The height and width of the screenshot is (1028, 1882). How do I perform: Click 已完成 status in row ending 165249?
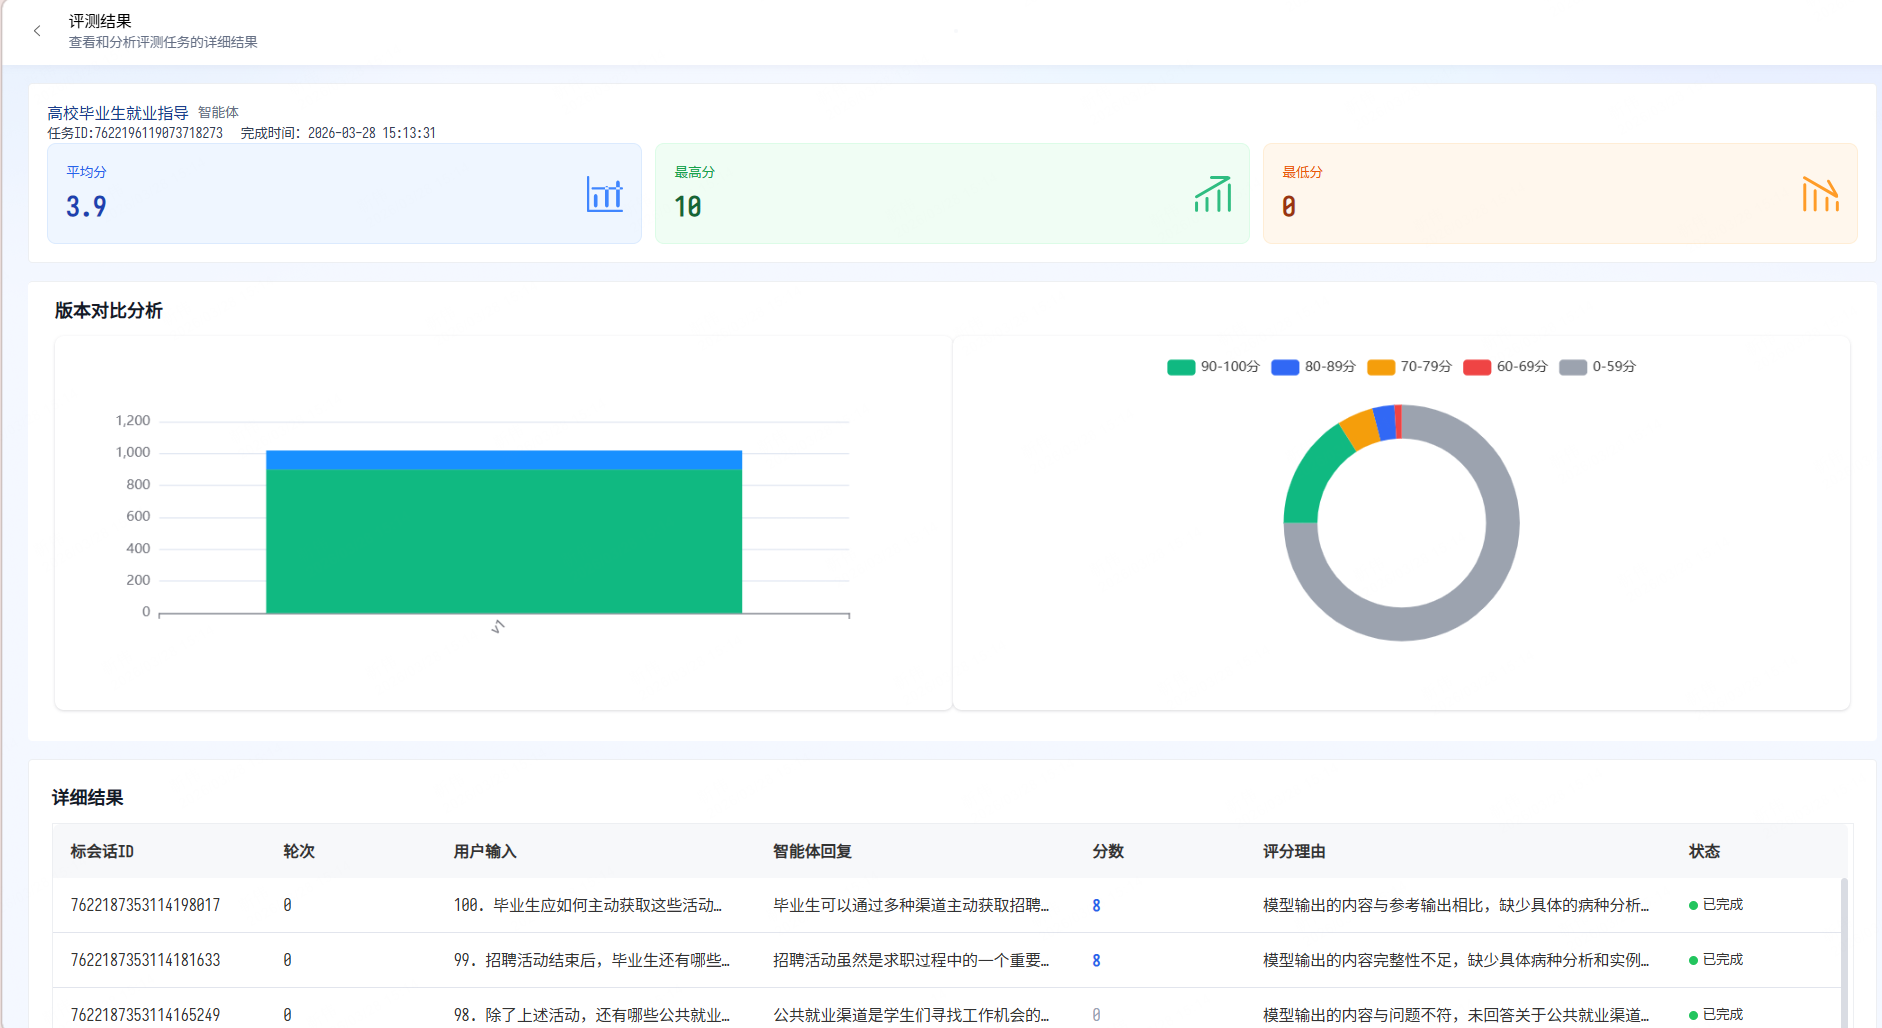click(x=1716, y=1014)
